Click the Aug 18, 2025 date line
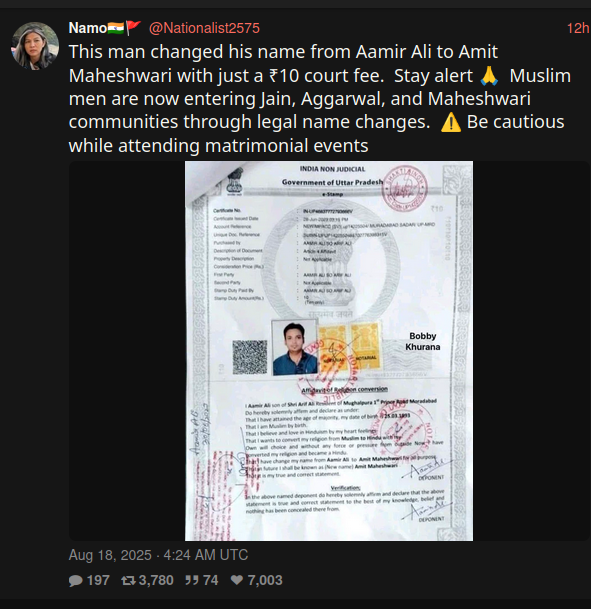 pyautogui.click(x=158, y=555)
